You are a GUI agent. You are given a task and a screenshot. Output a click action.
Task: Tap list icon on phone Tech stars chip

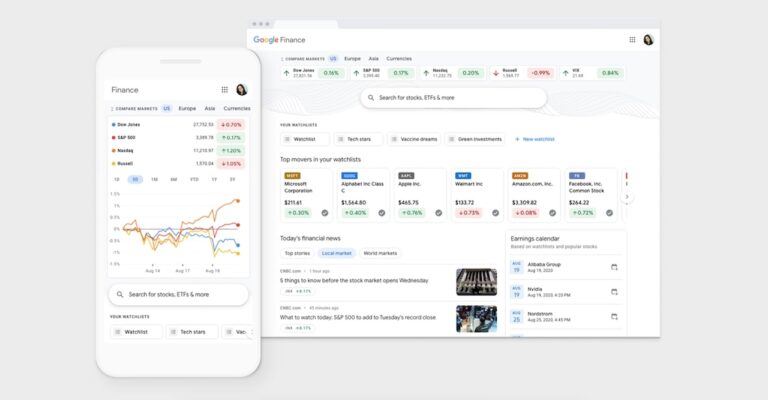[173, 332]
